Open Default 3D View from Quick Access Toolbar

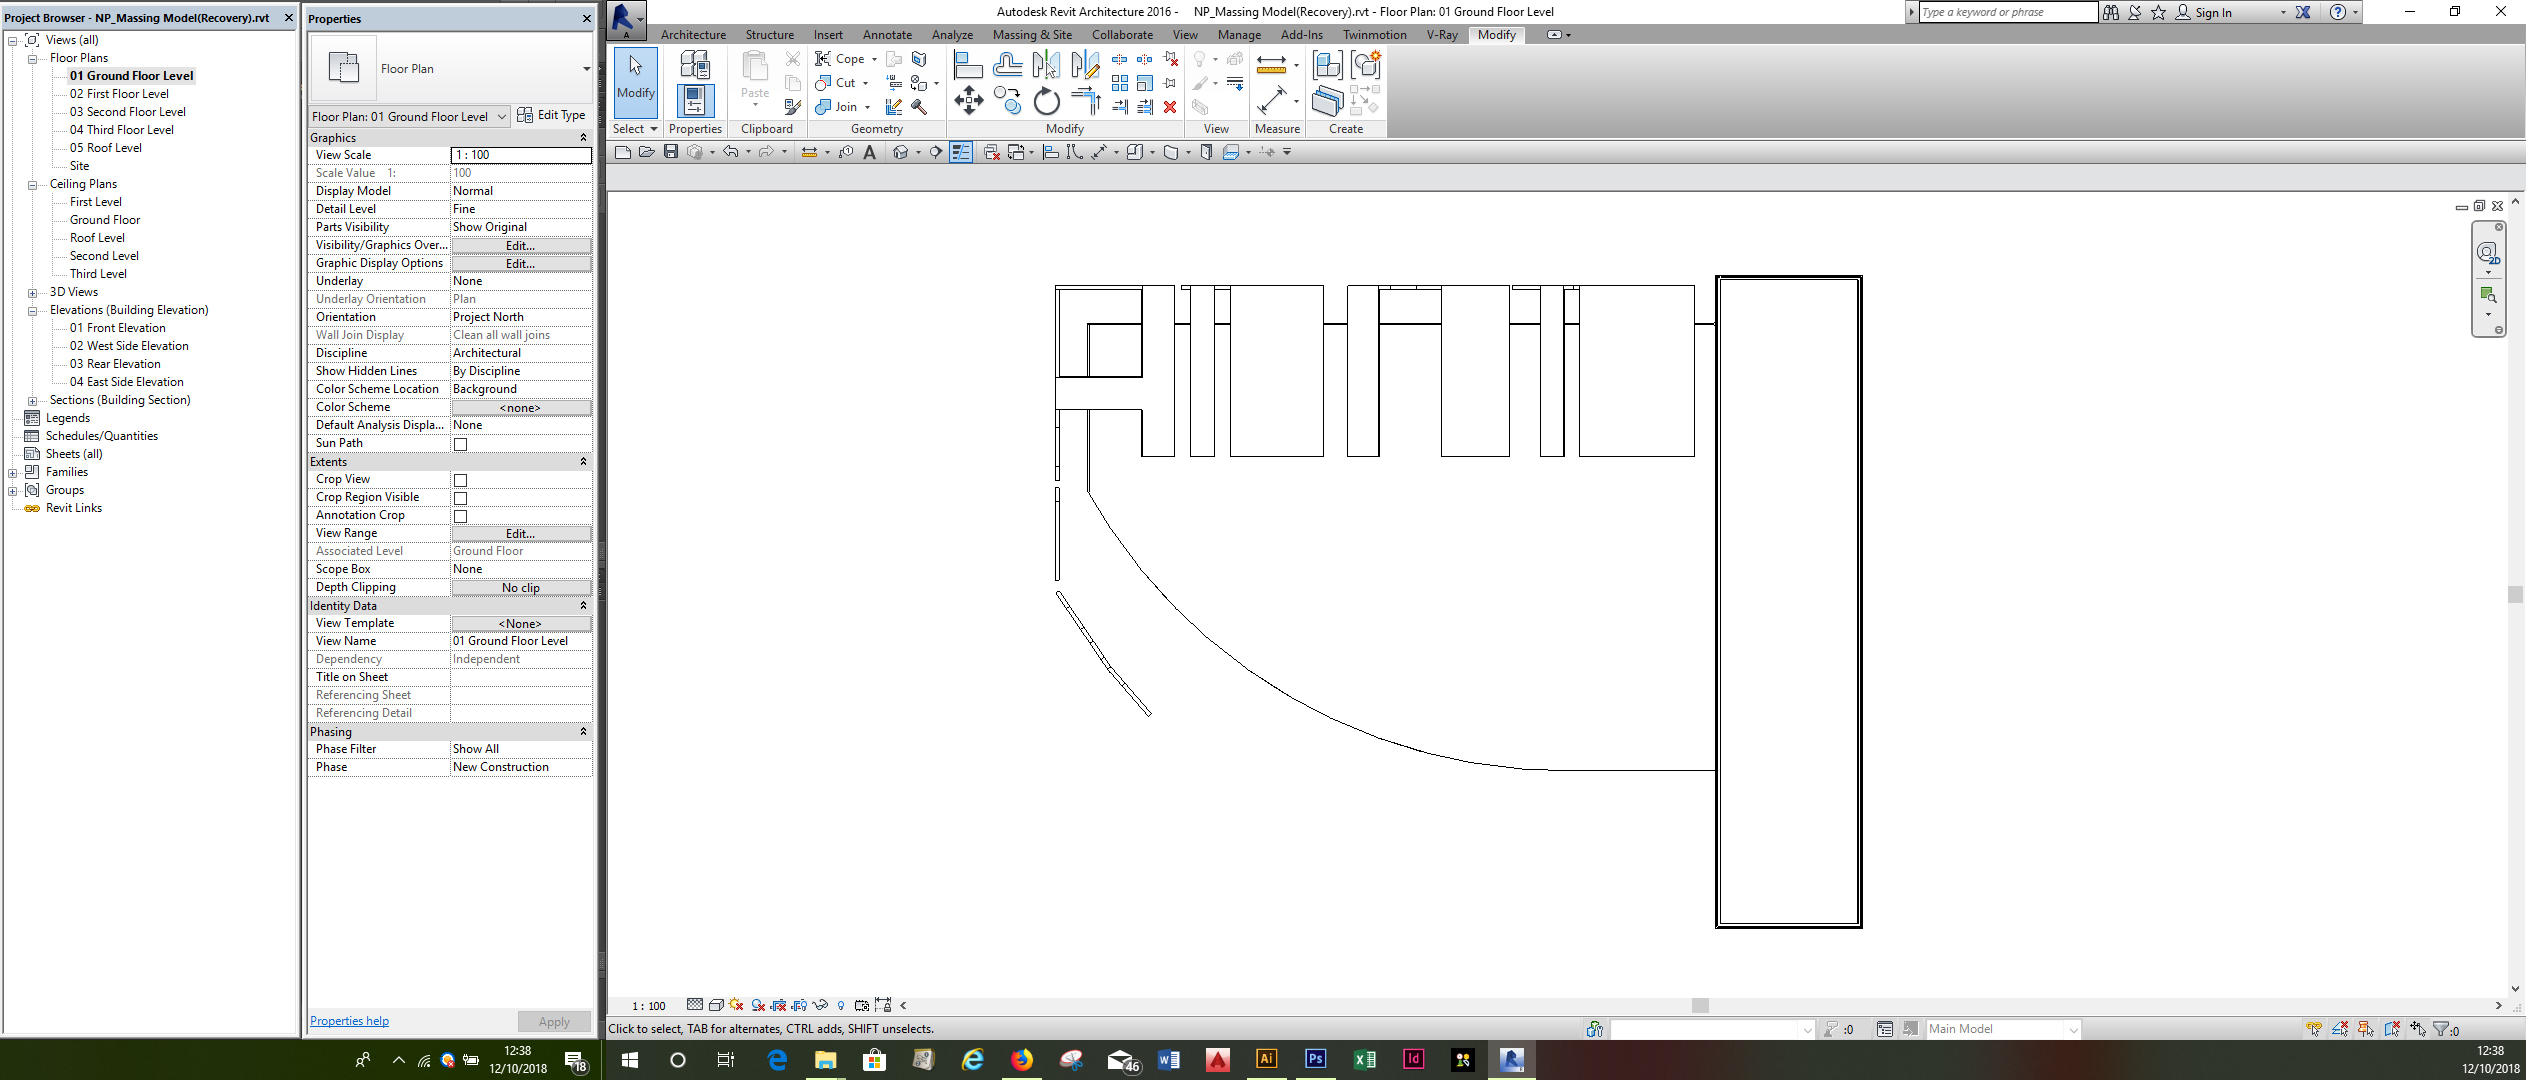click(901, 152)
